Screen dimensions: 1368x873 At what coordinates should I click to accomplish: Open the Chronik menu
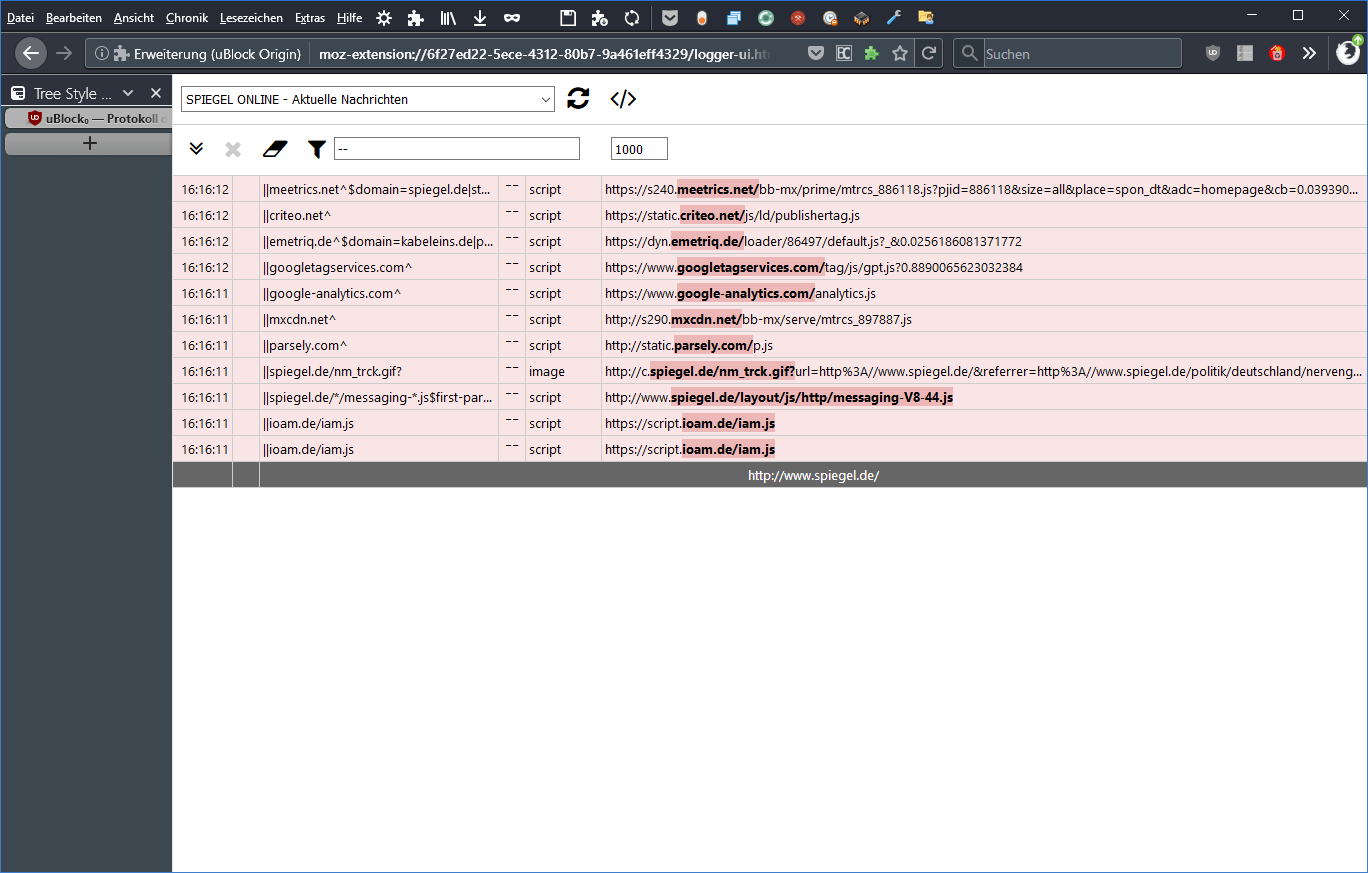coord(187,18)
